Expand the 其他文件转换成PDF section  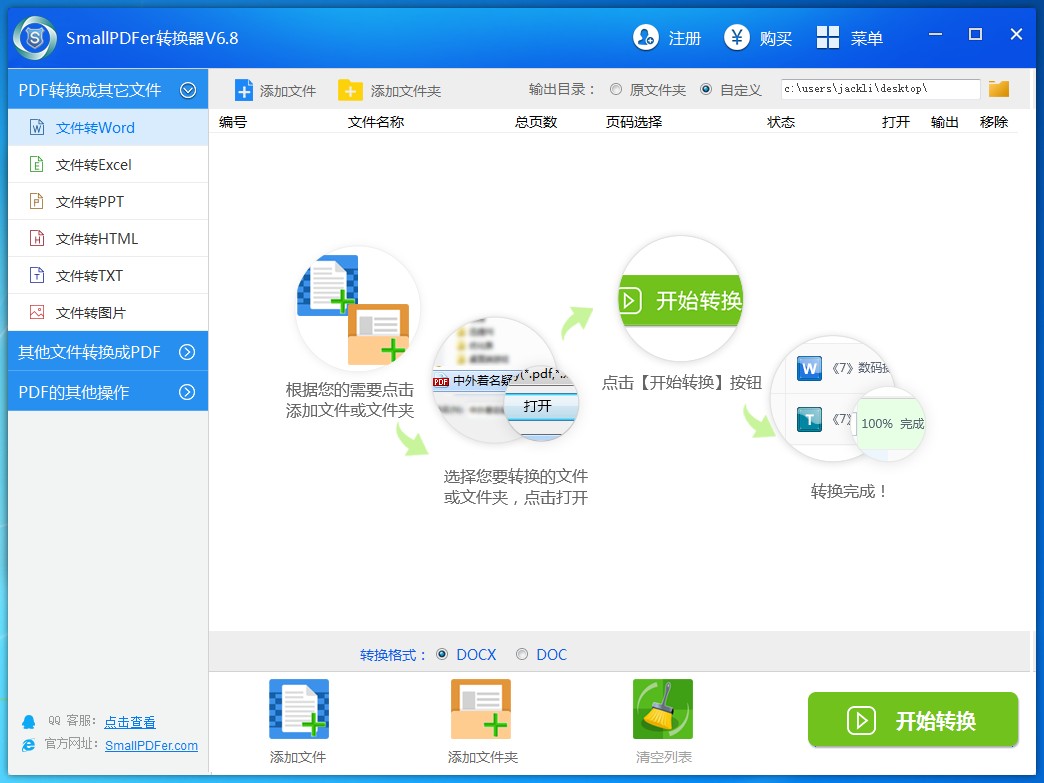coord(104,351)
